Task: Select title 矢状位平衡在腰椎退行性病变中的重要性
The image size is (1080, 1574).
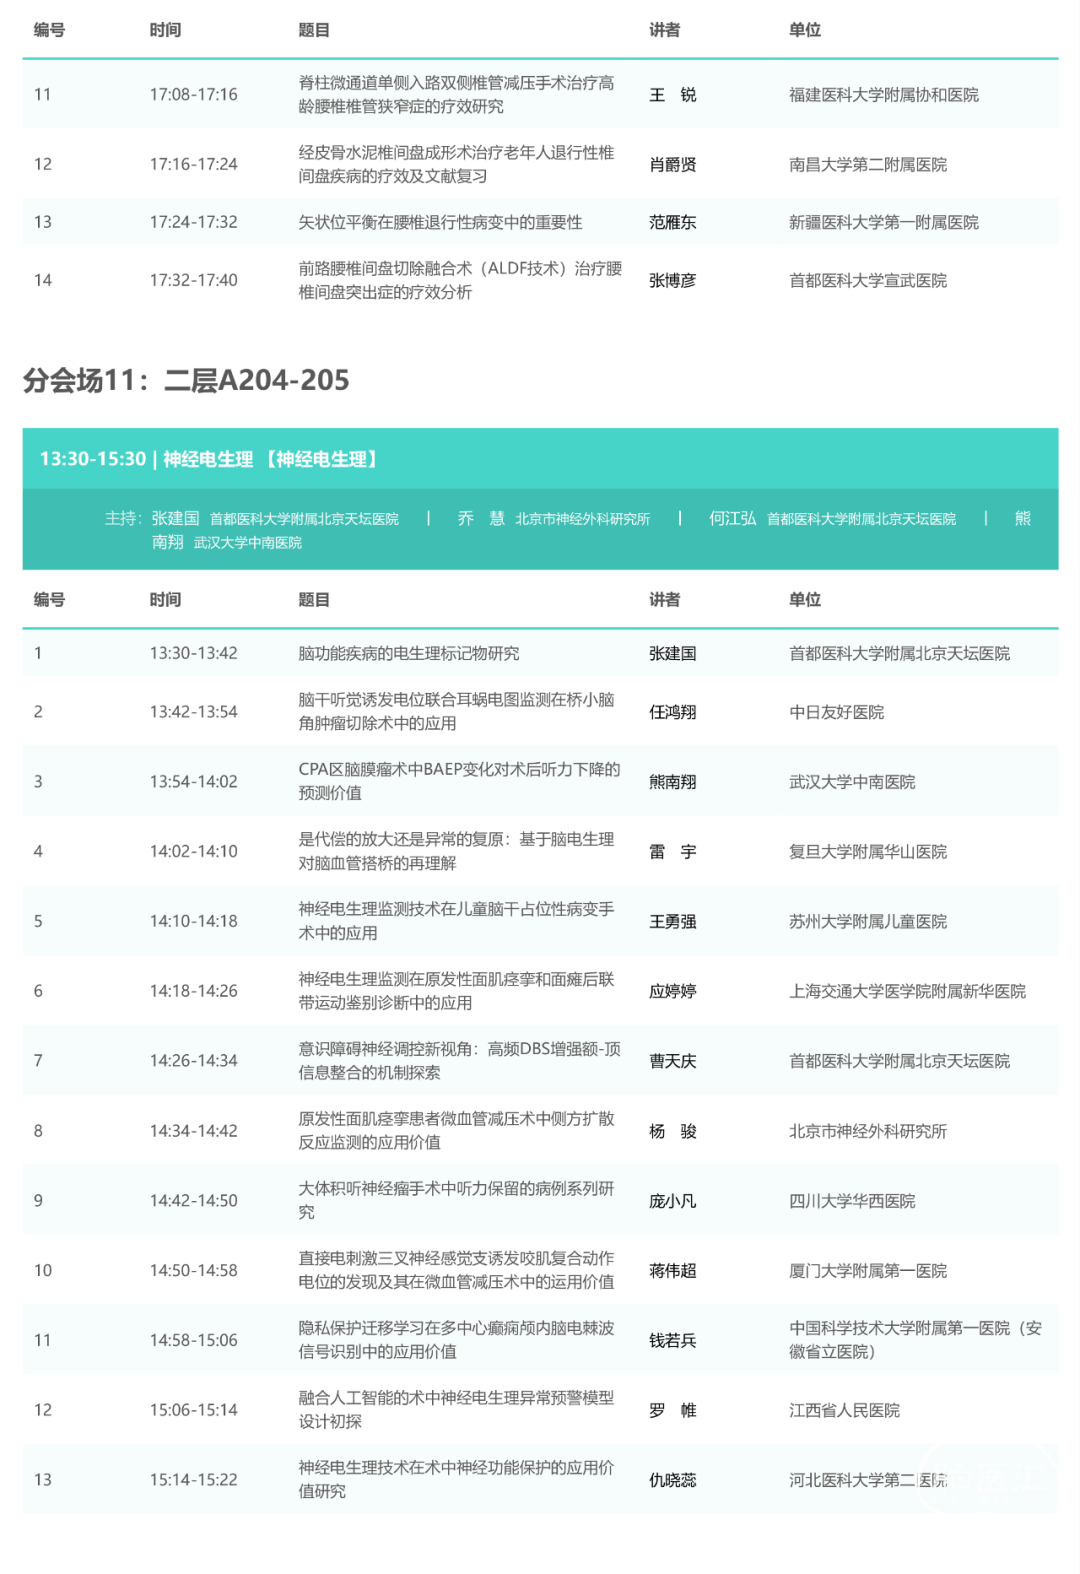Action: pos(440,222)
